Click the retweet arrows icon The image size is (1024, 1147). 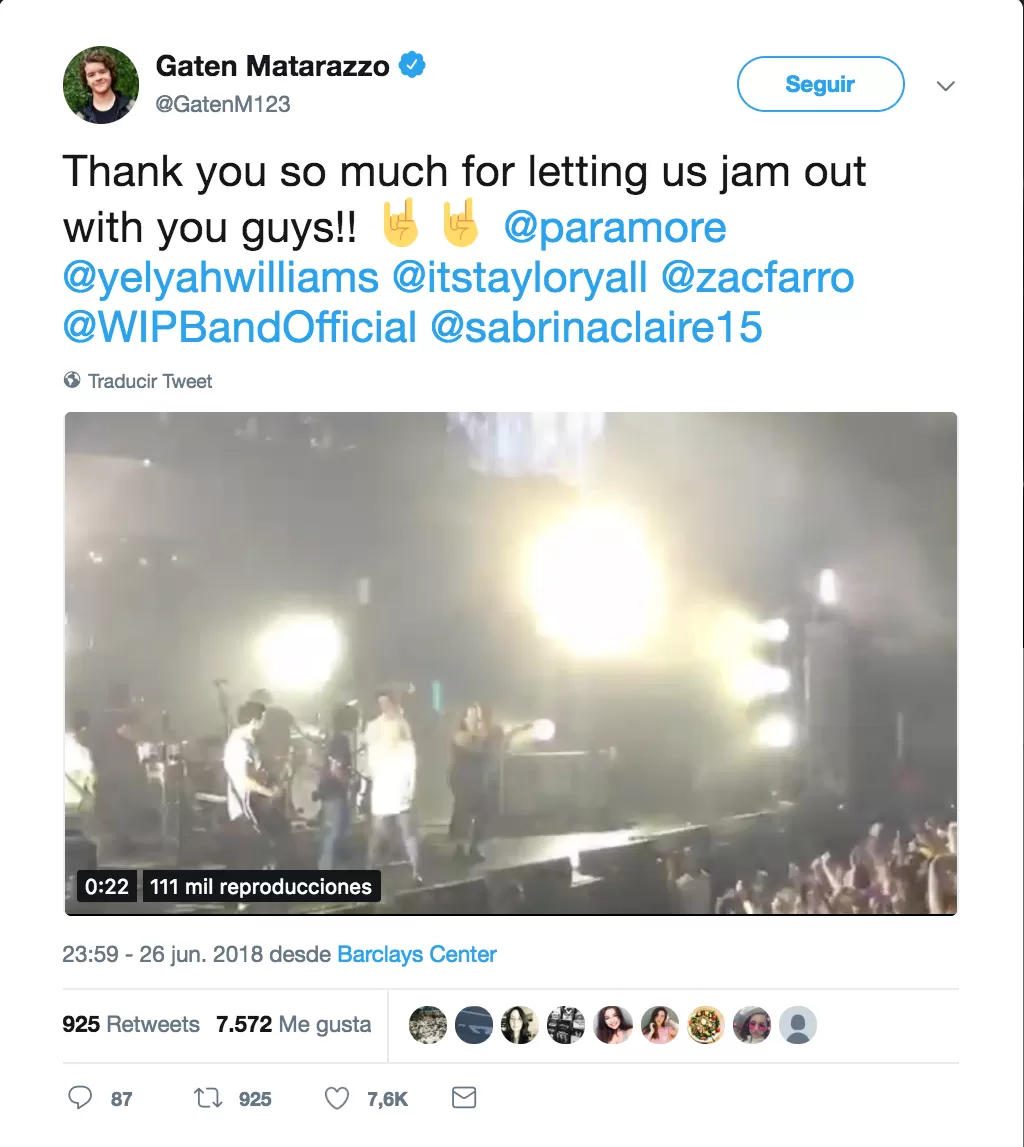(206, 1098)
